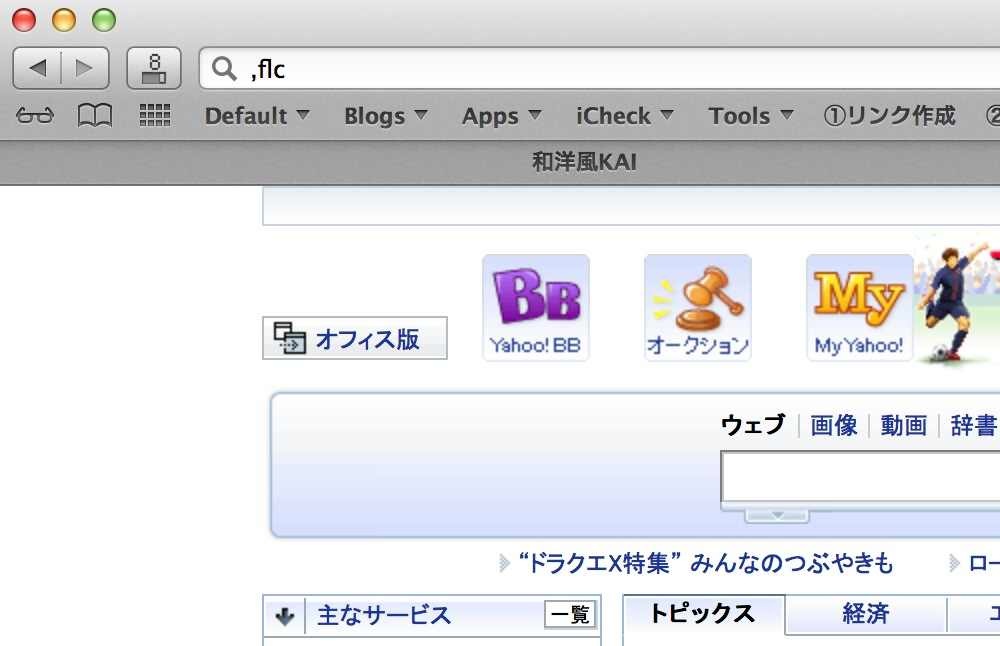1000x646 pixels.
Task: Open Reading List glasses icon
Action: coord(35,115)
